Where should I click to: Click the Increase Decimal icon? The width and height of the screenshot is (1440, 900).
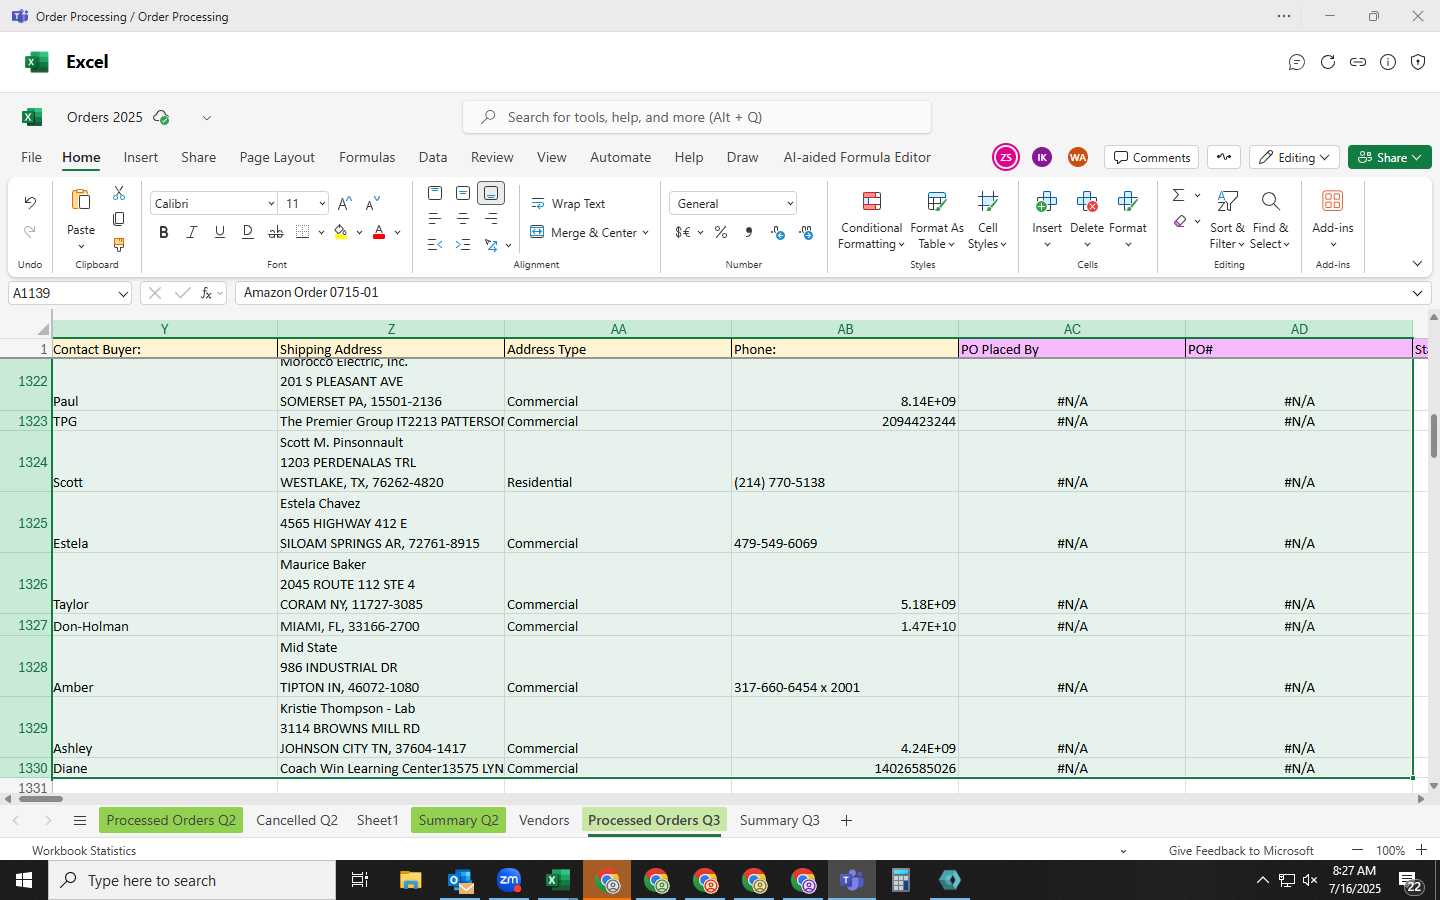point(778,232)
